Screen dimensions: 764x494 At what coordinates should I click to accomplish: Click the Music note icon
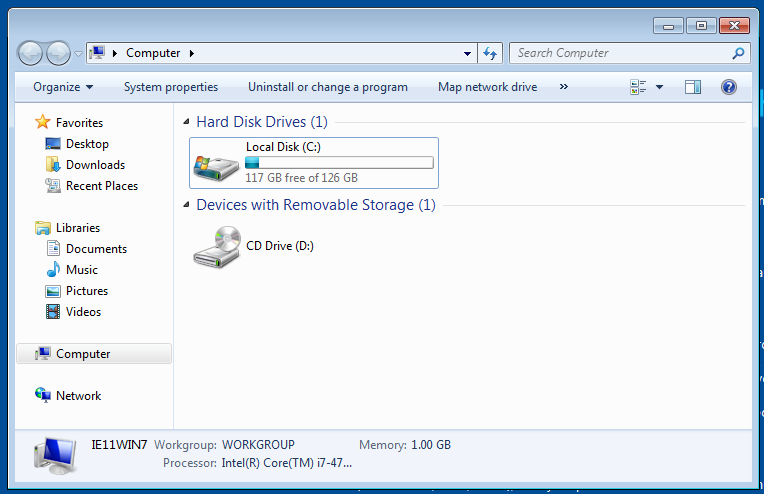(53, 269)
